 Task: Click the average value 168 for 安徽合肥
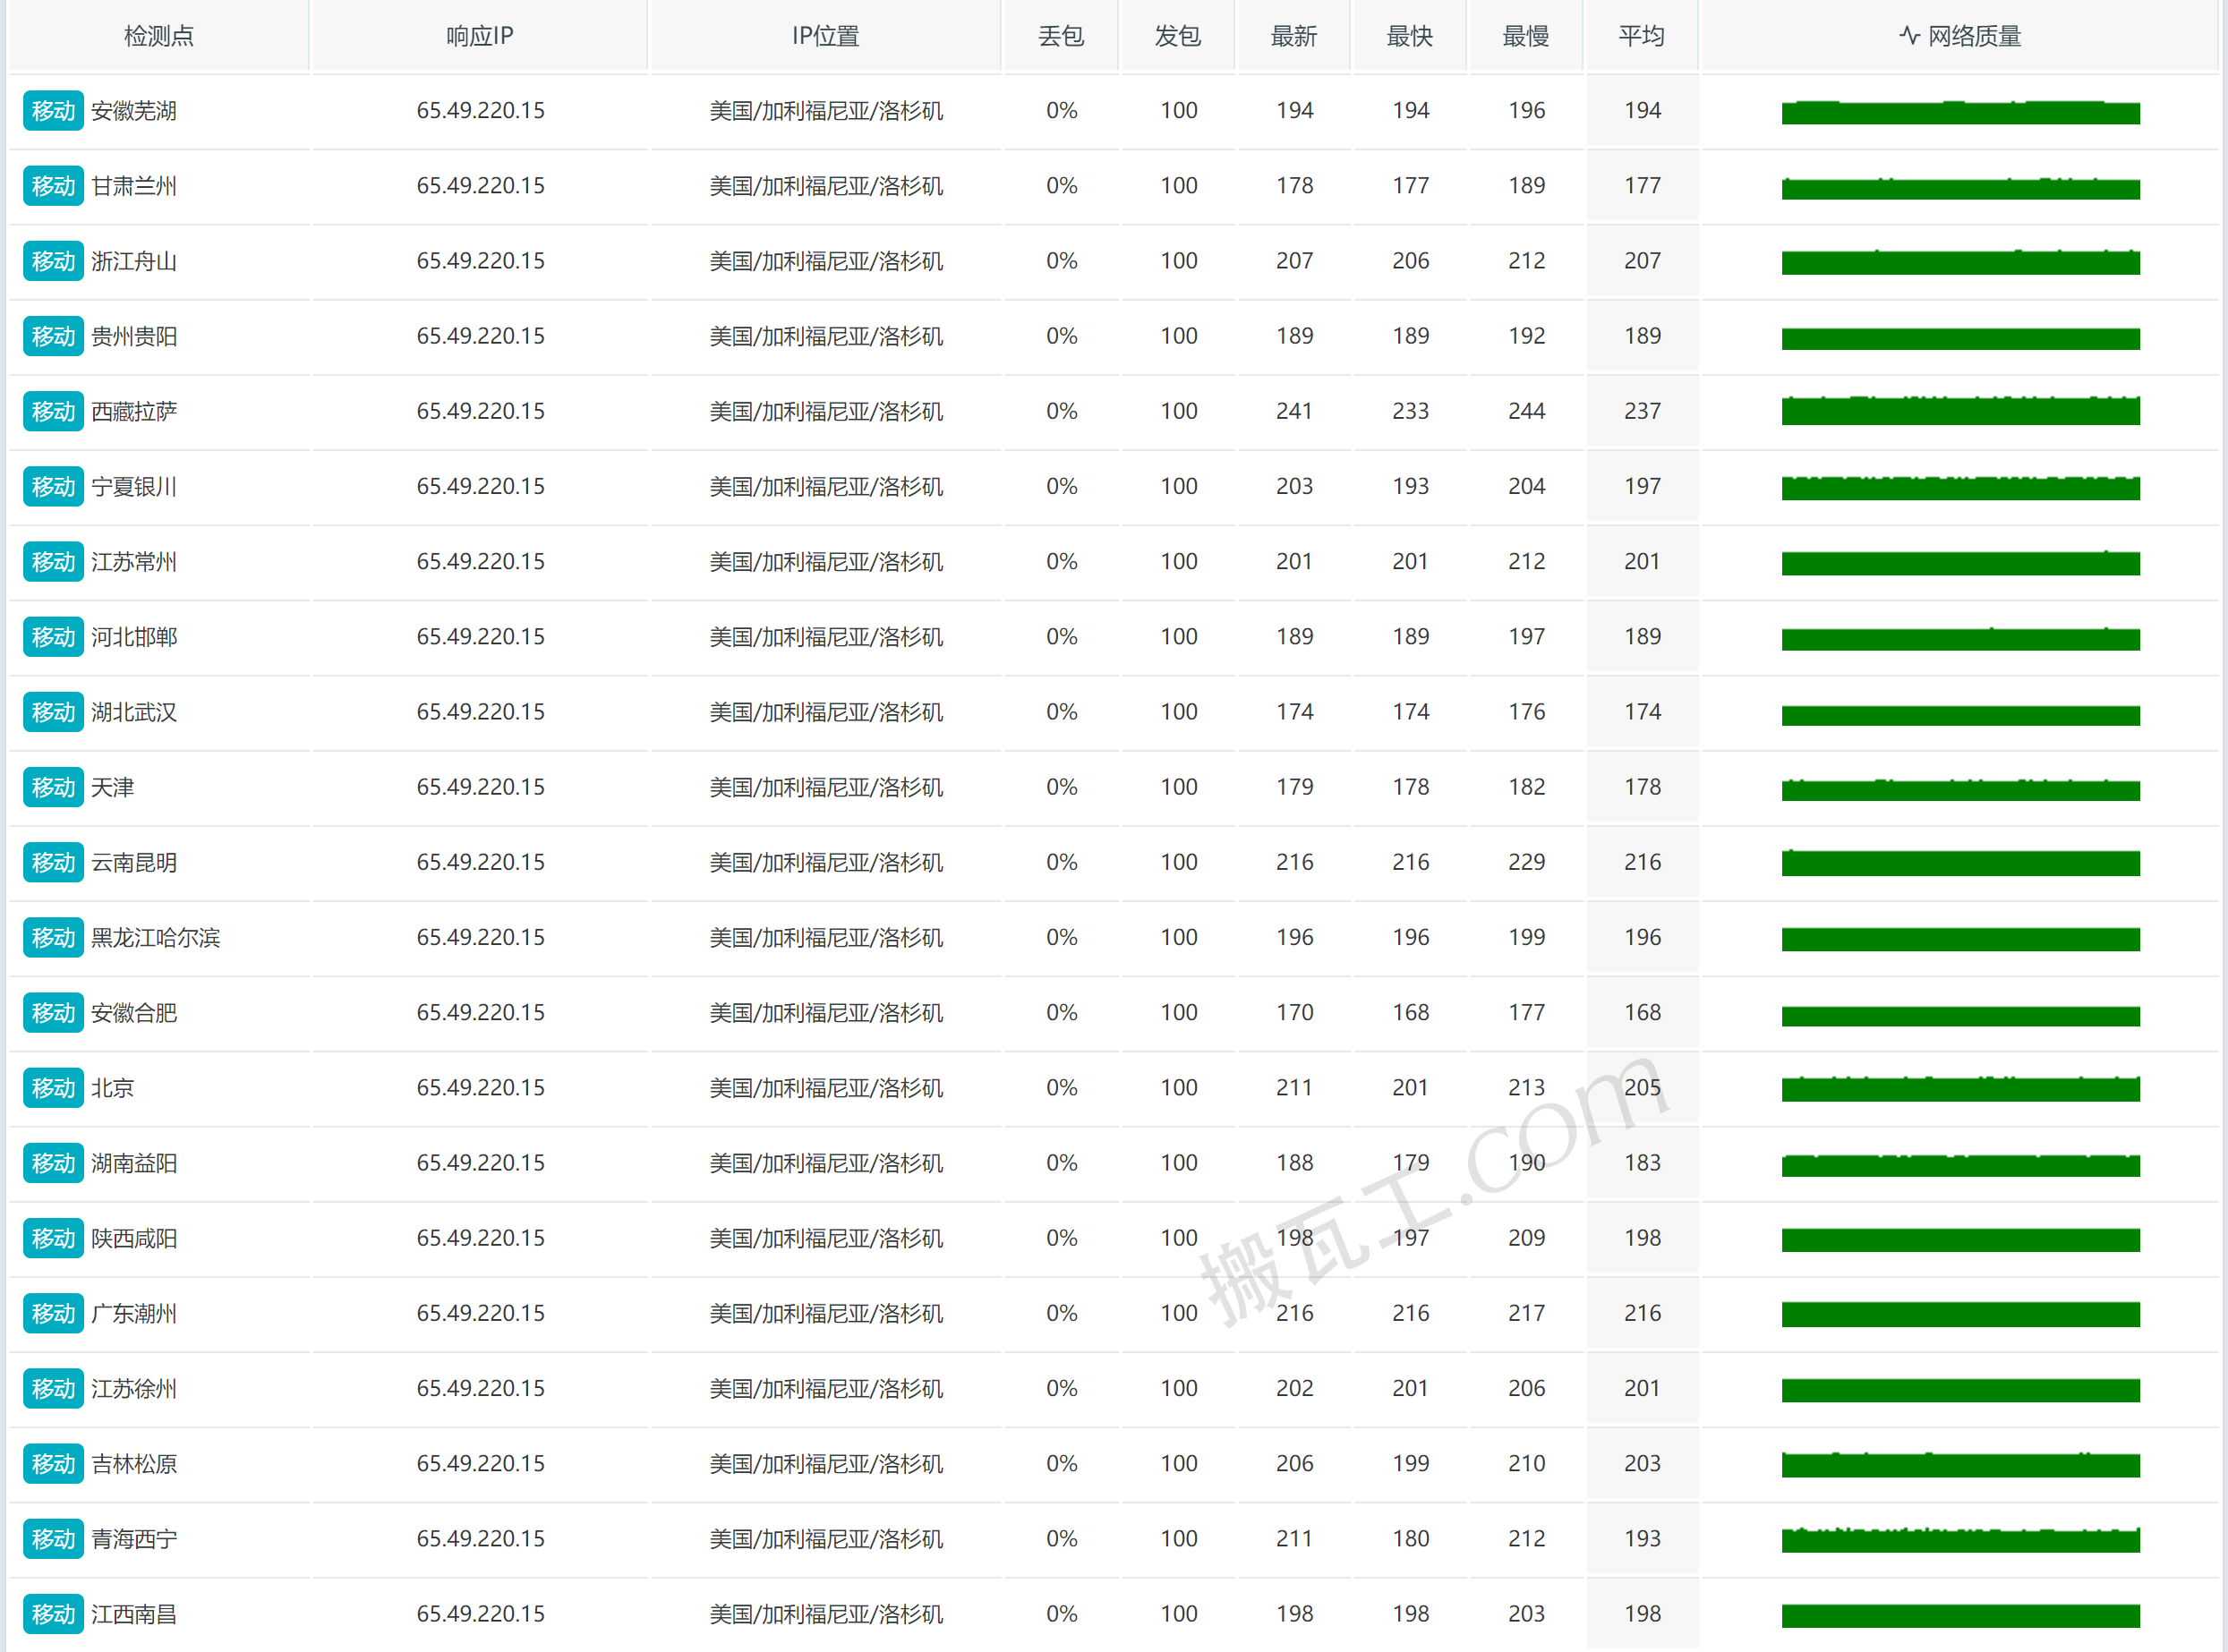[x=1642, y=1013]
